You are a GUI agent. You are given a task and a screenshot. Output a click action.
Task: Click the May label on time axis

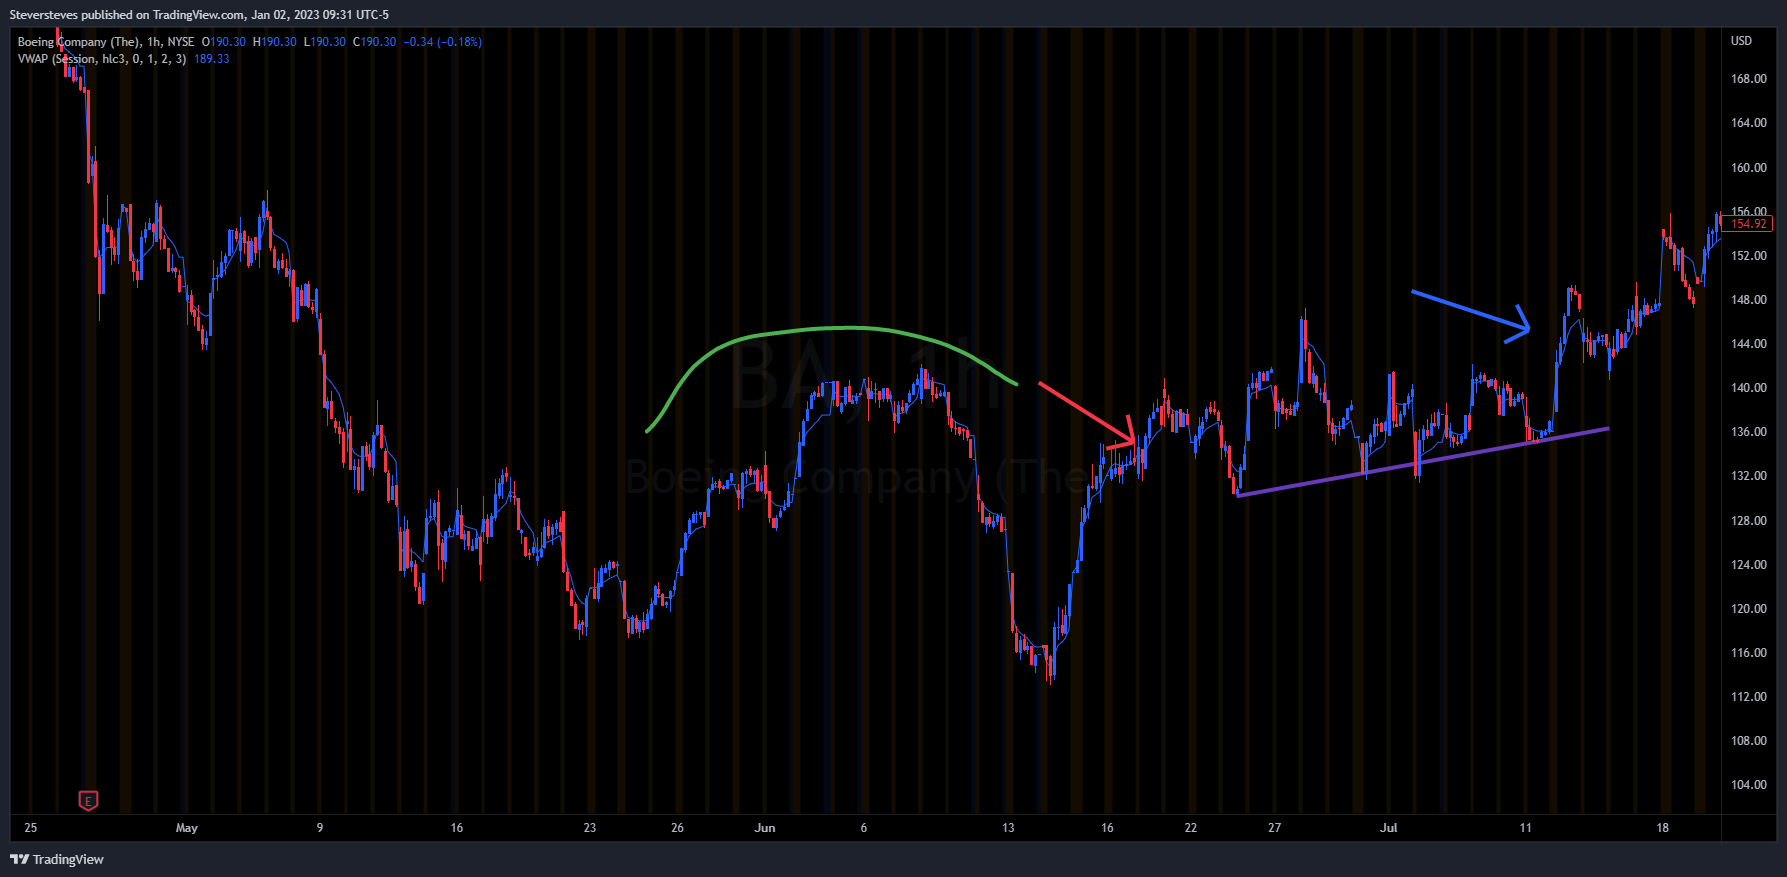point(187,828)
